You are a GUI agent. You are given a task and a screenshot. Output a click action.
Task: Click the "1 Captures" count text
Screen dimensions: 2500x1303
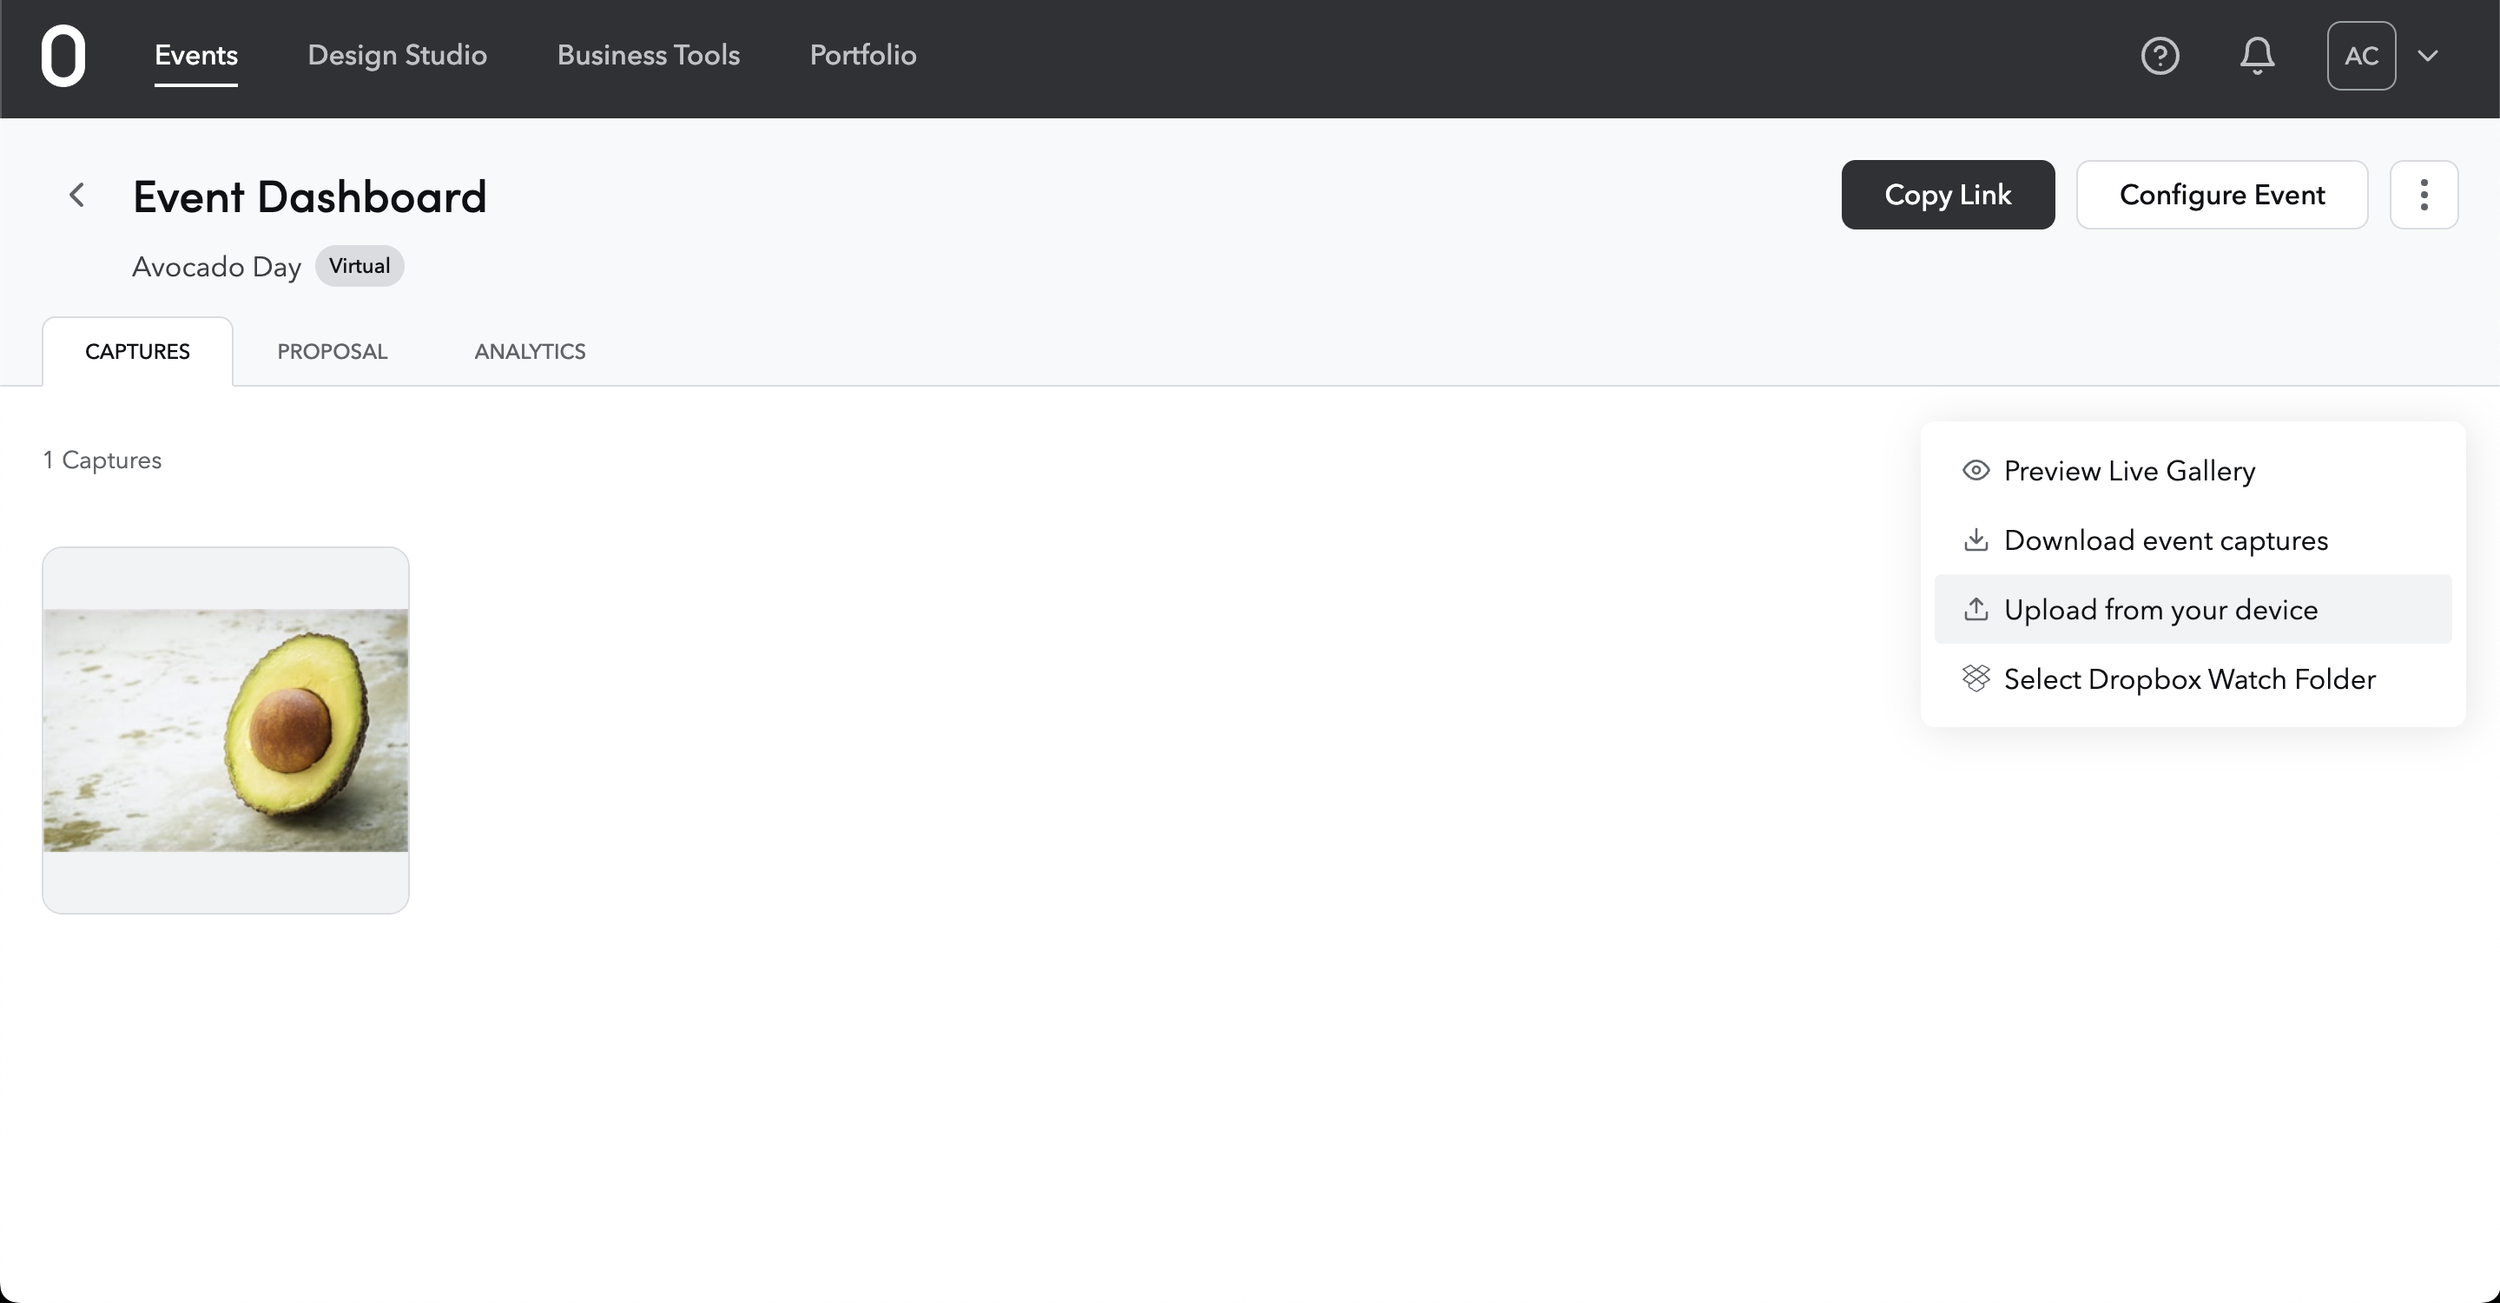[102, 460]
